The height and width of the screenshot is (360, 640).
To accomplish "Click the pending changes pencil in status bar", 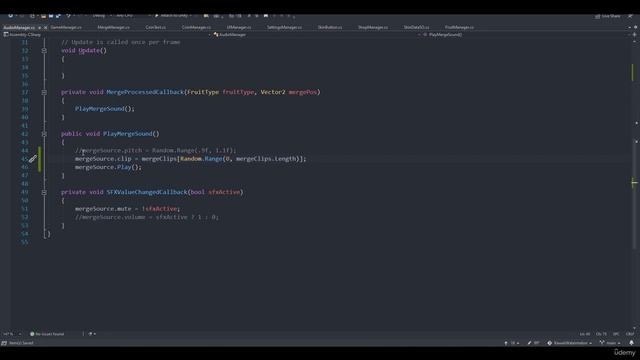I will click(533, 343).
